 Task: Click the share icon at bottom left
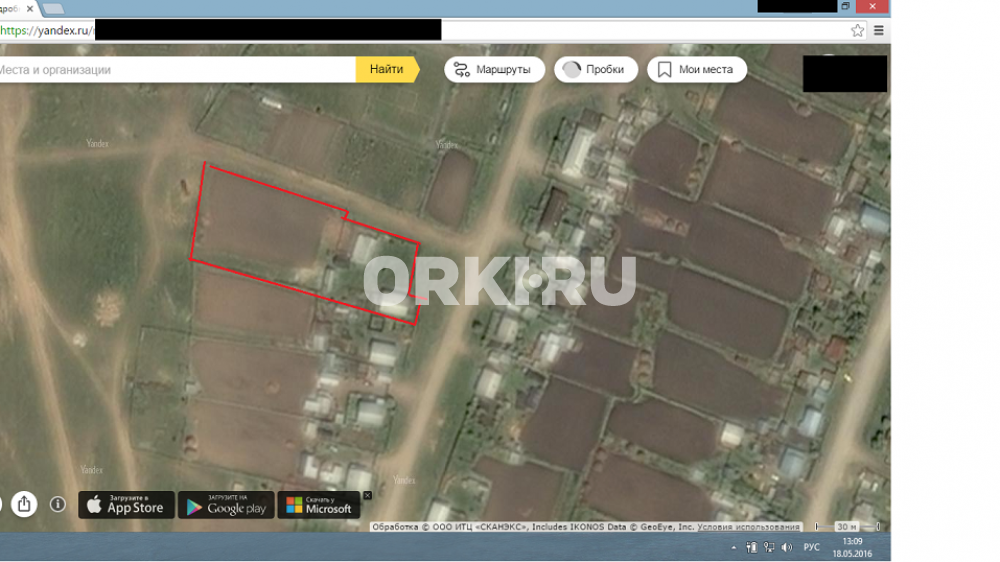pos(24,504)
